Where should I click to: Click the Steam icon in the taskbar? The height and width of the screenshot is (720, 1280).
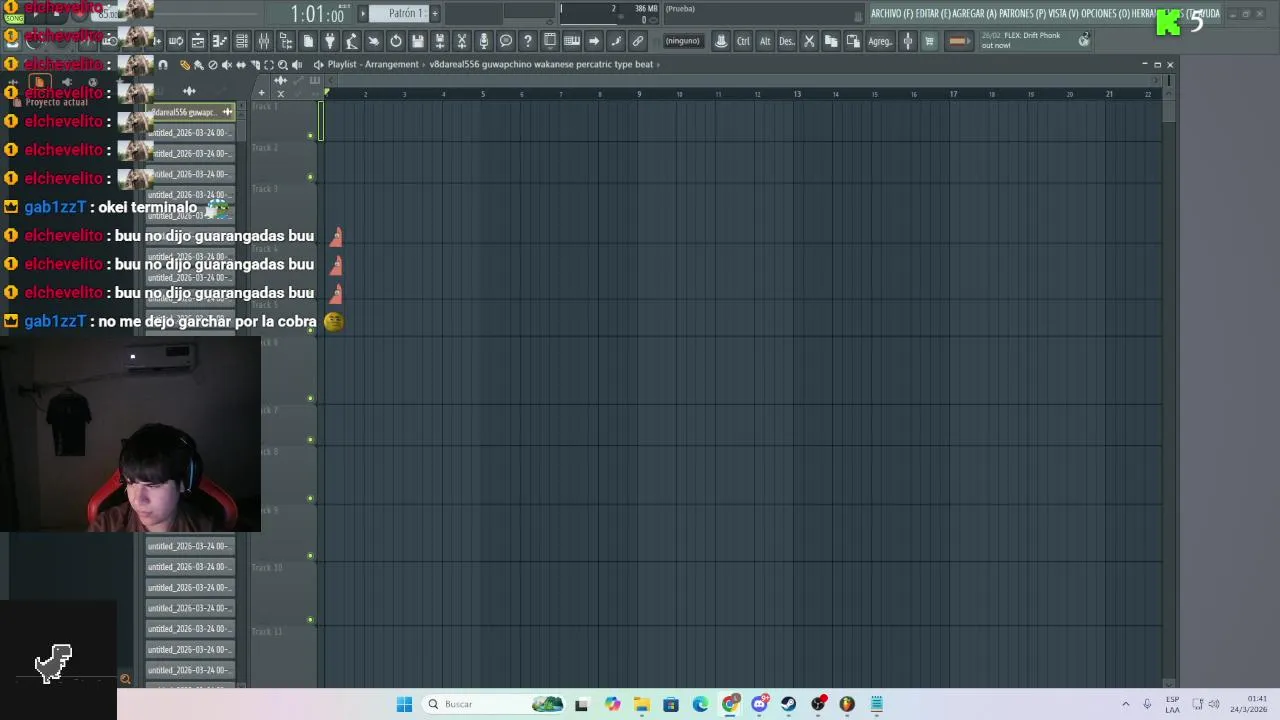click(x=789, y=704)
